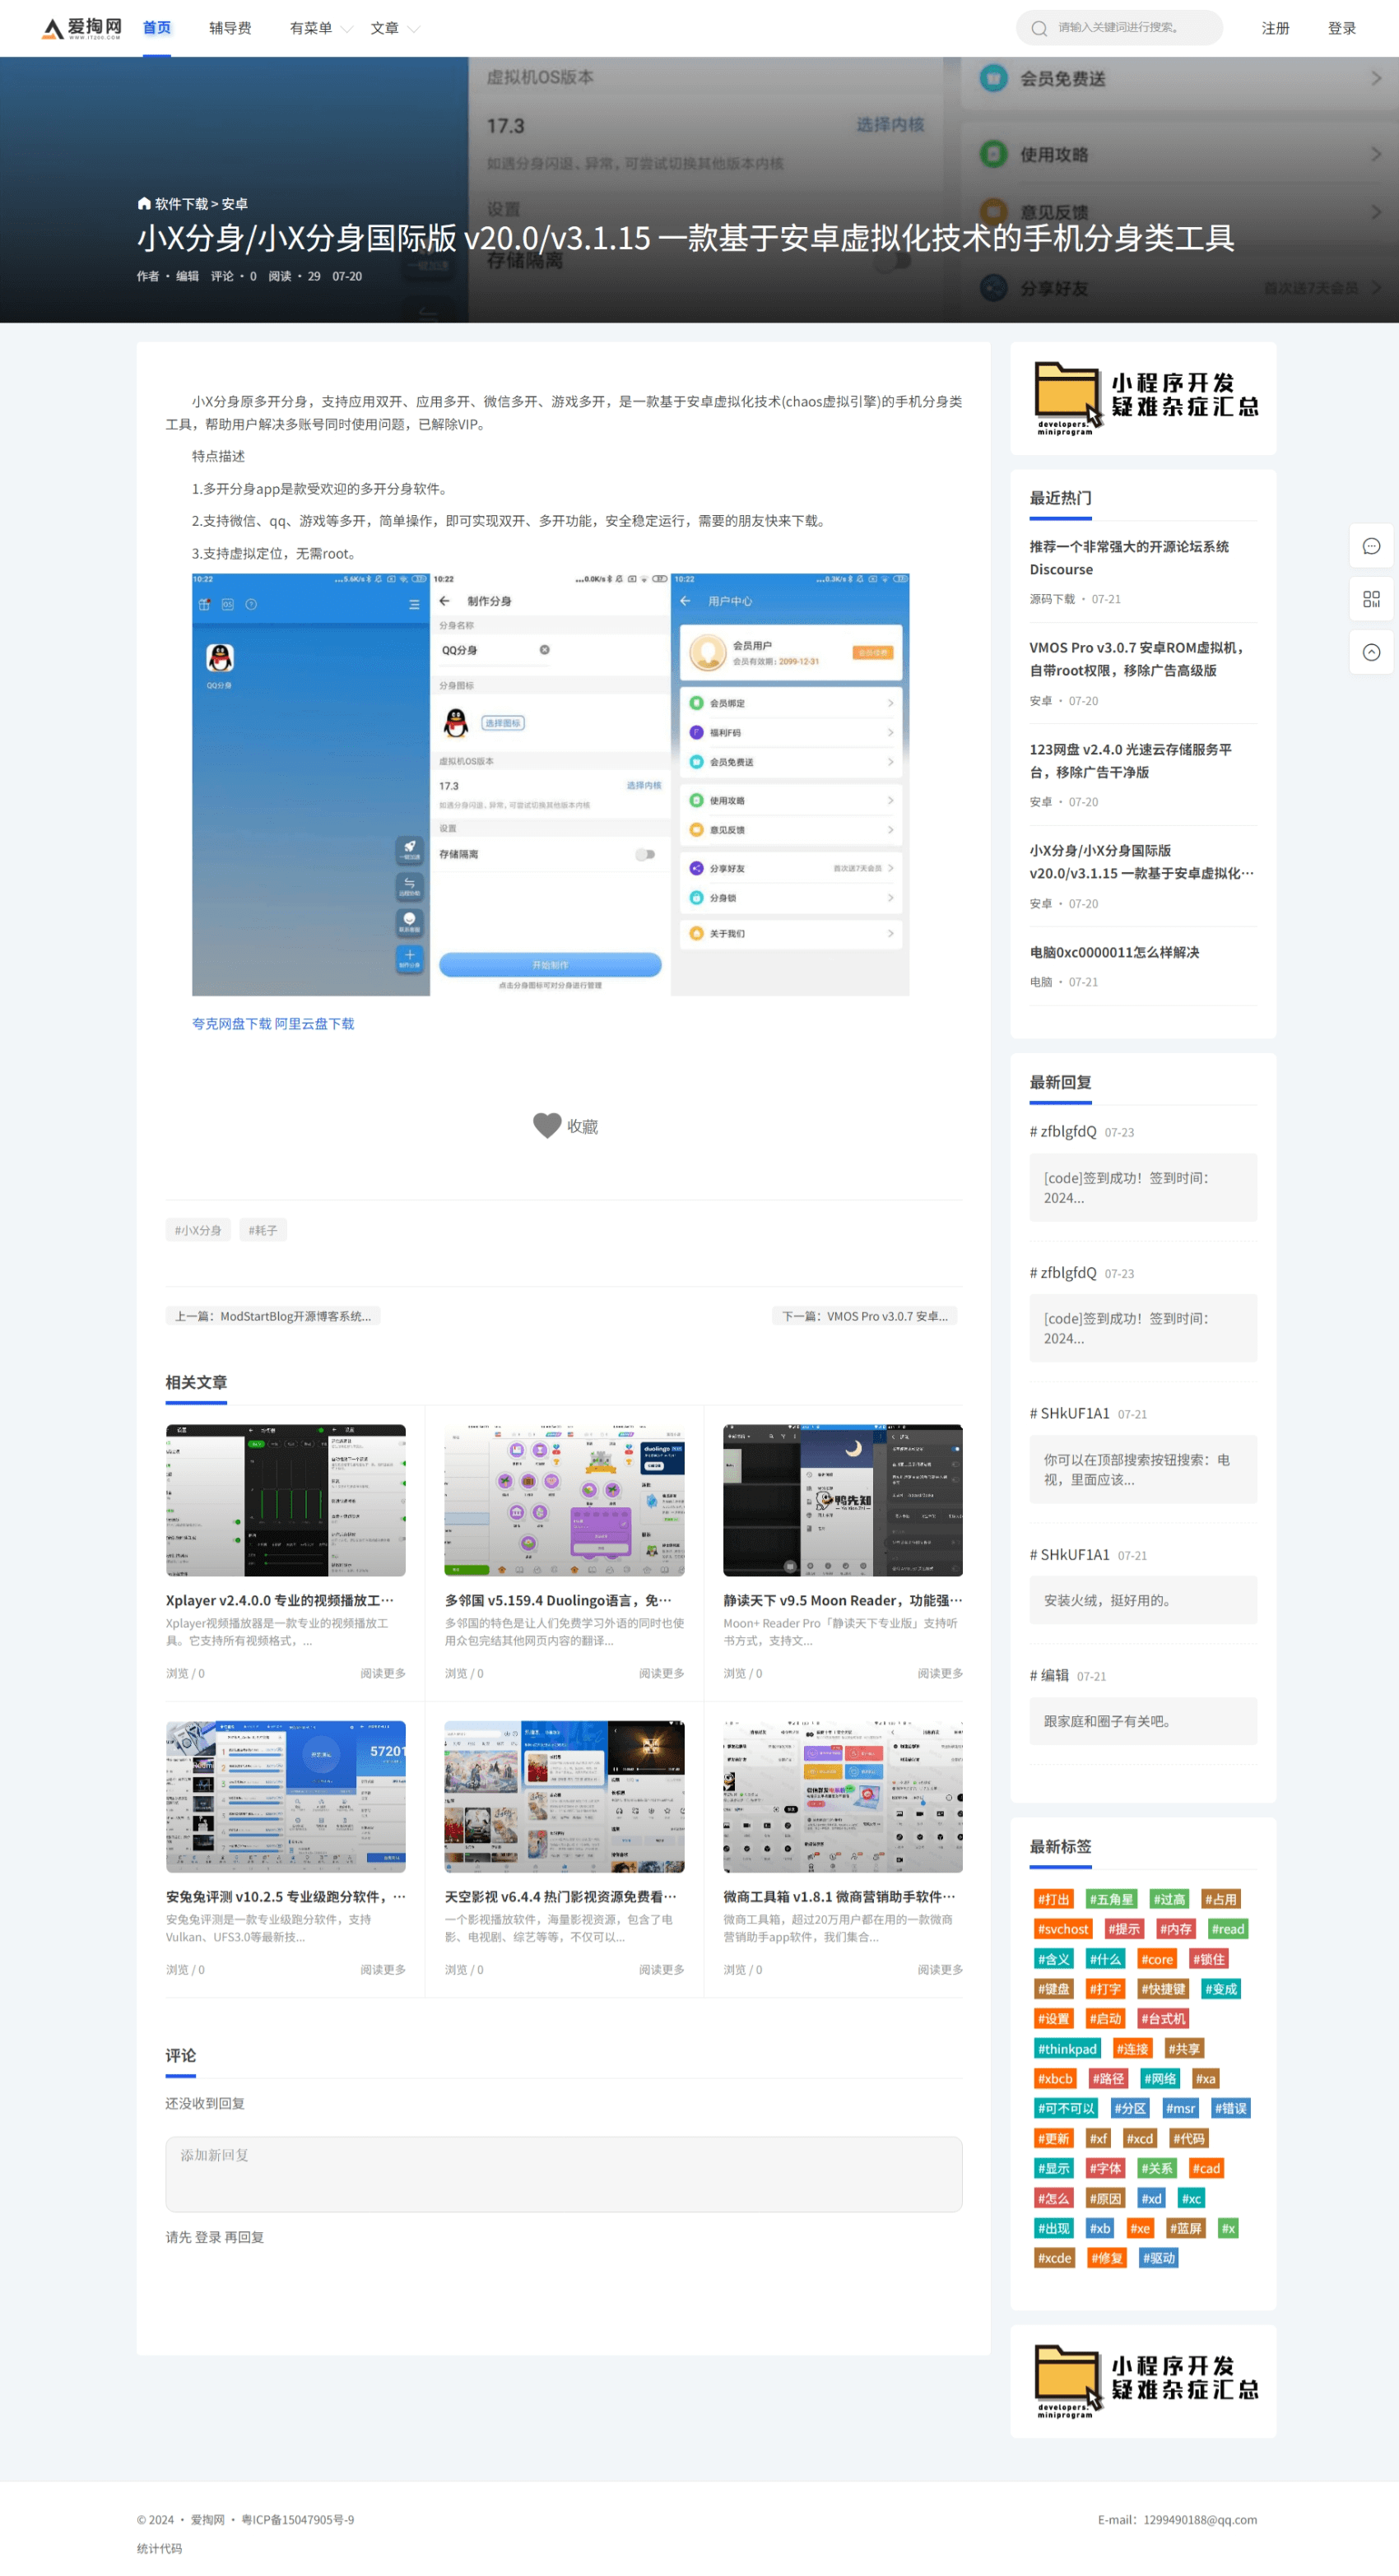
Task: Click 阅读更多 under Xplayer article
Action: tap(383, 1673)
